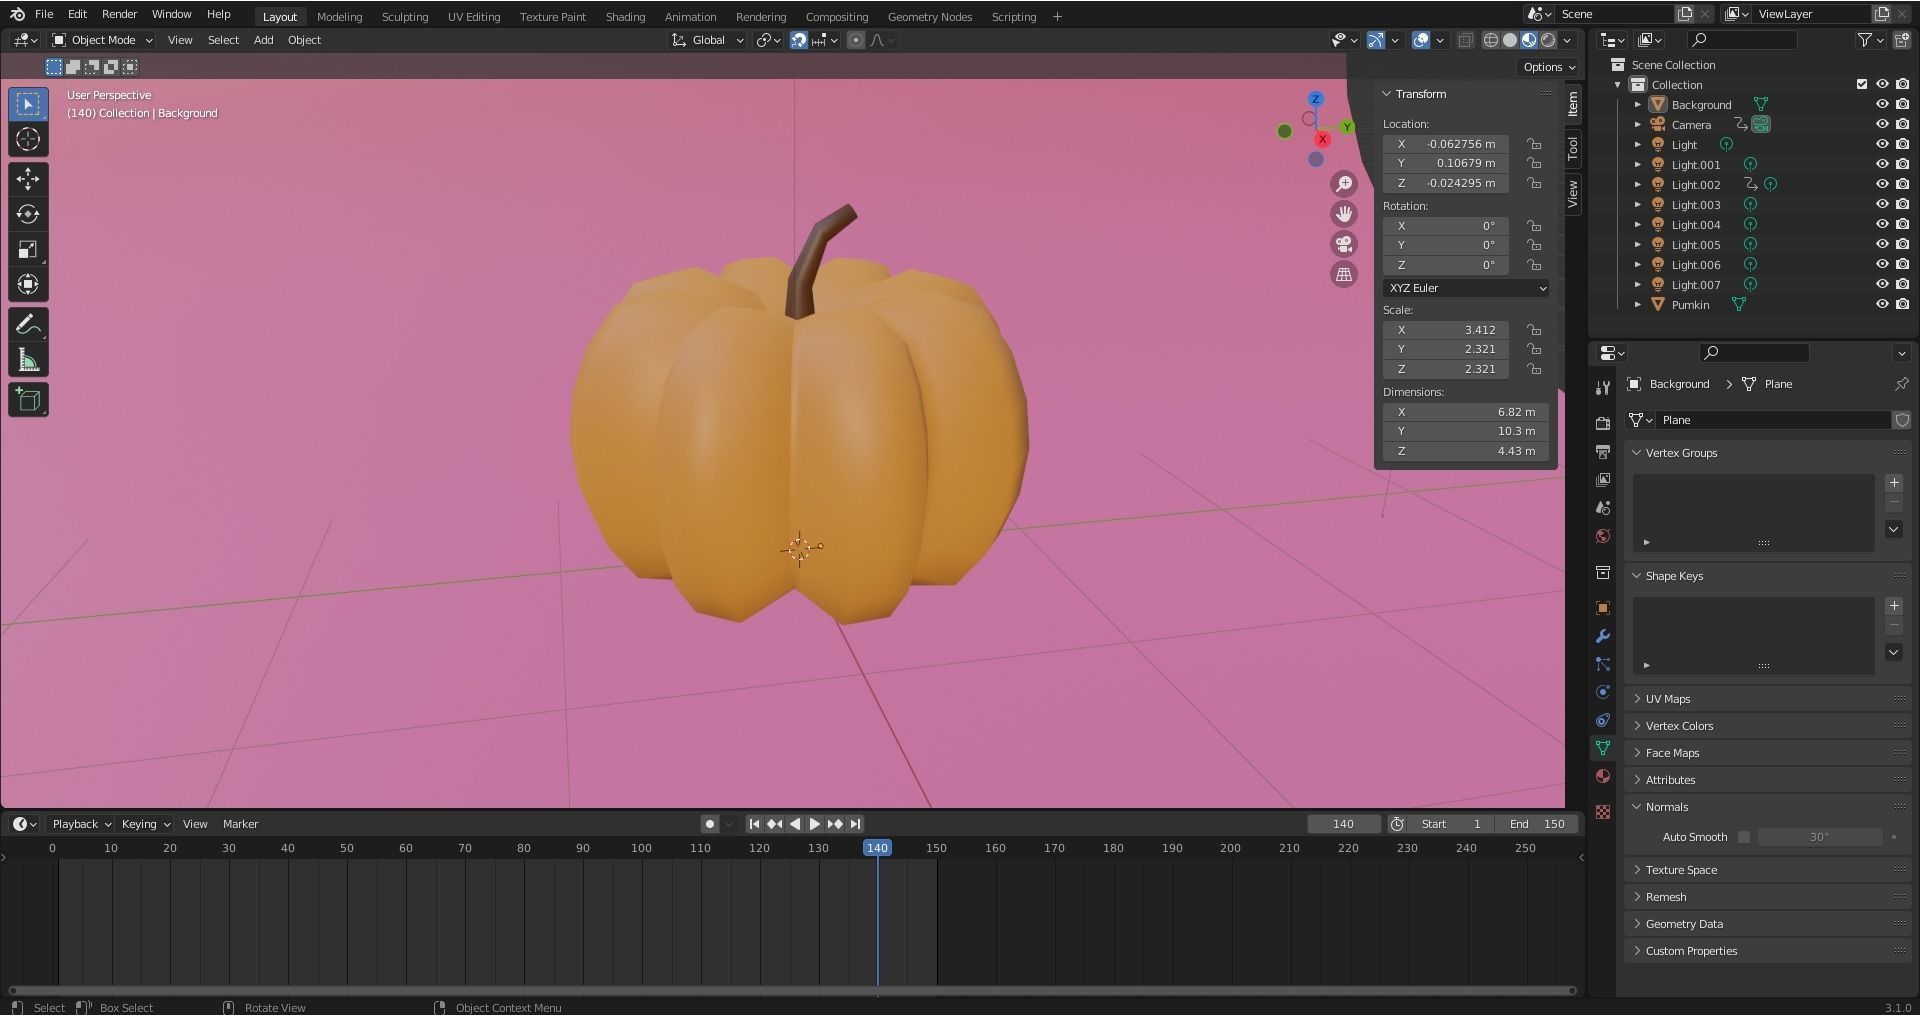This screenshot has height=1015, width=1920.
Task: Toggle X-Ray view
Action: [x=1465, y=40]
